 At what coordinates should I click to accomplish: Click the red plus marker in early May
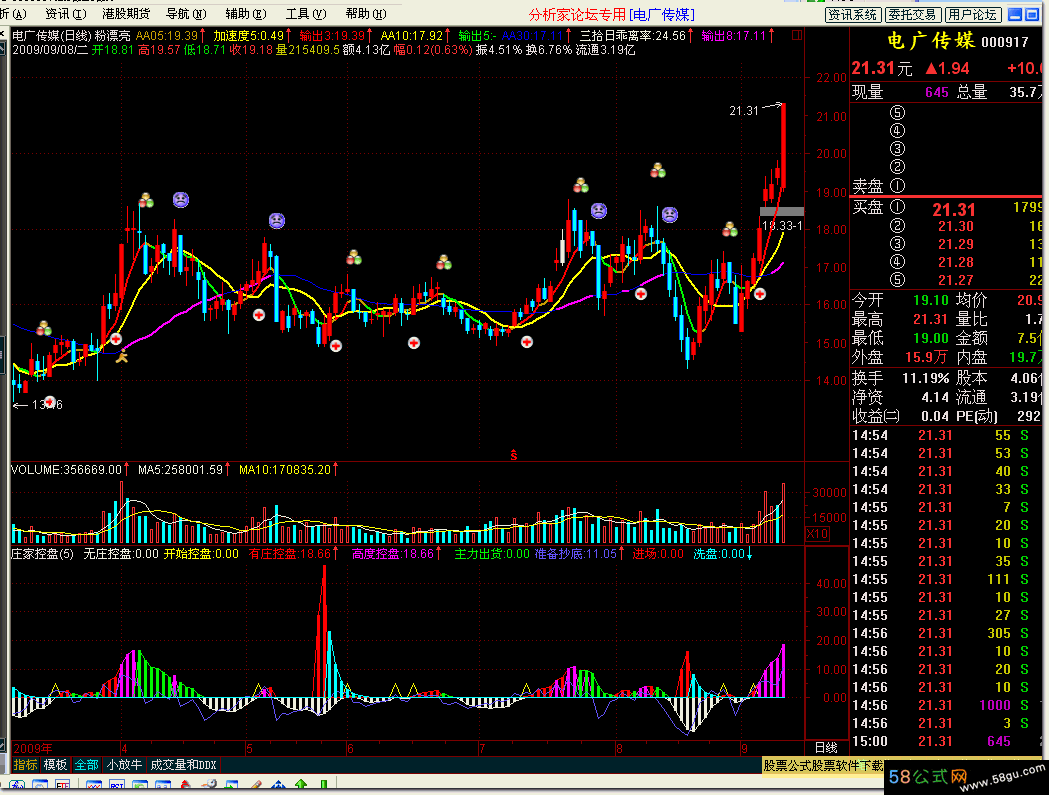[x=259, y=315]
